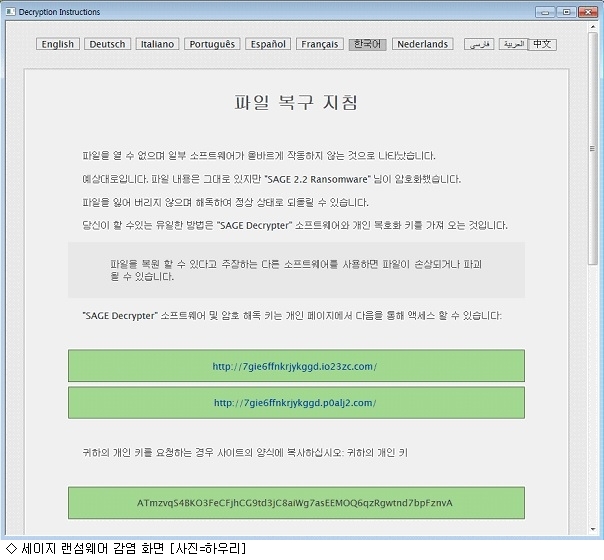Select the 한국어 language button
The width and height of the screenshot is (604, 560).
click(367, 44)
